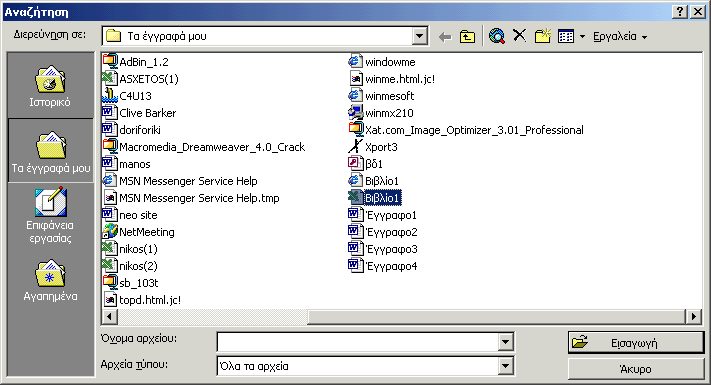This screenshot has width=711, height=385.
Task: Expand the Όνομα αρχείου dropdown arrow
Action: point(505,342)
